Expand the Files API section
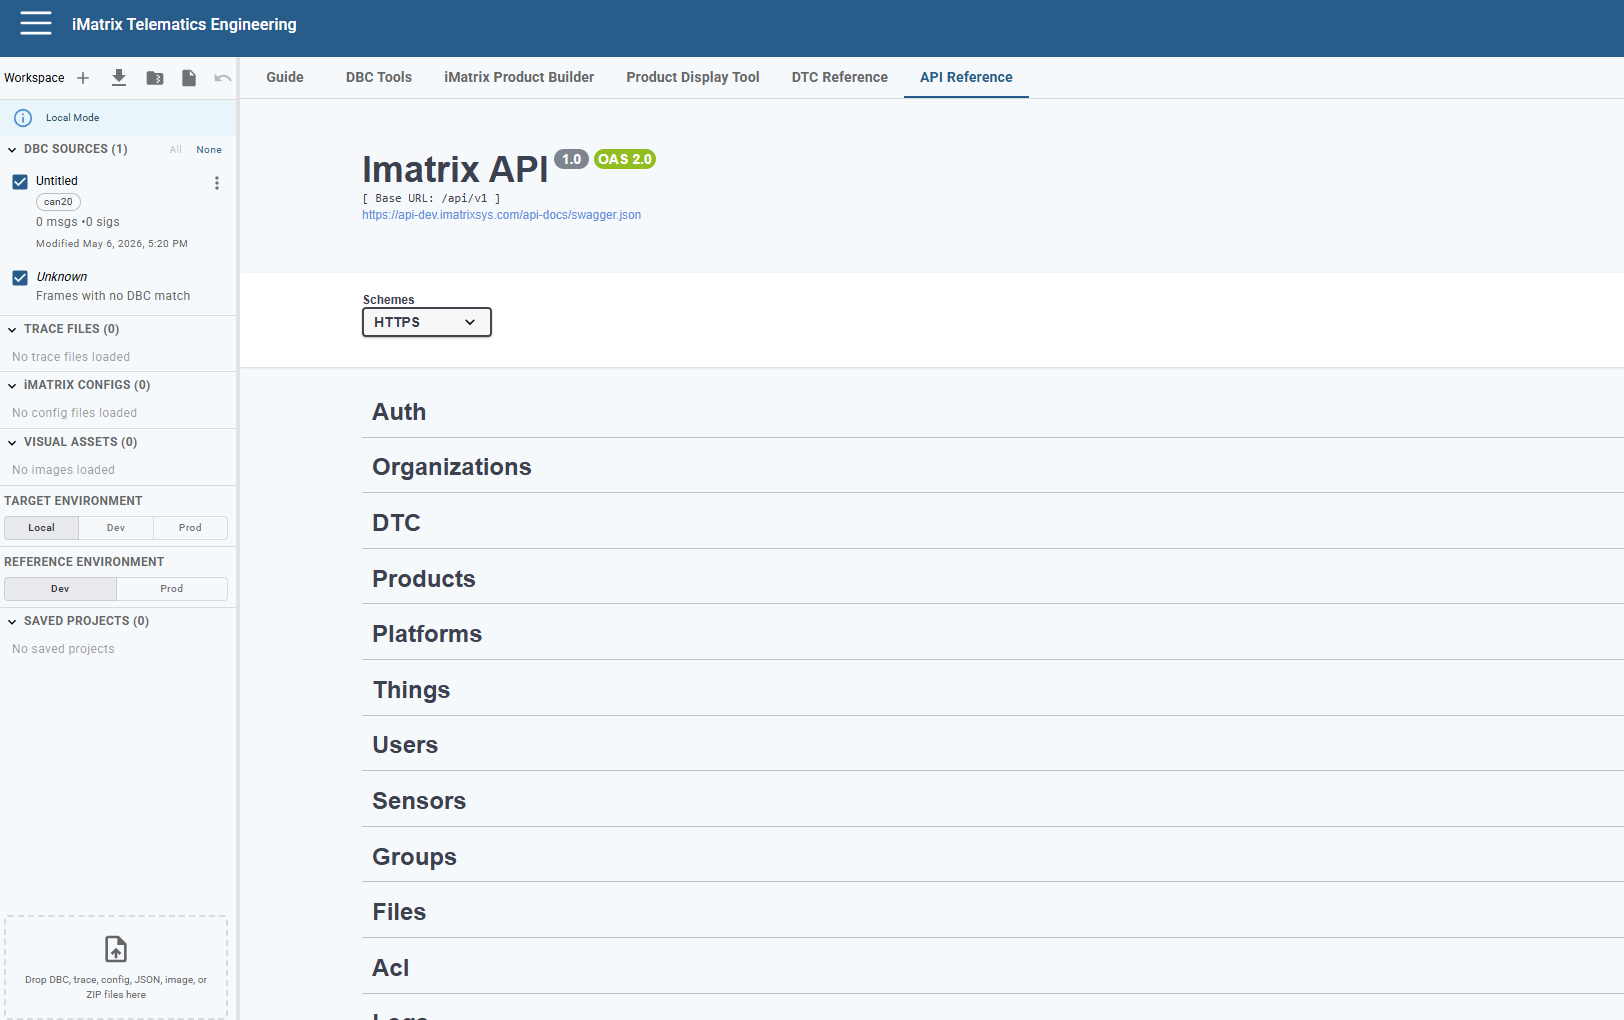This screenshot has width=1624, height=1020. 993,912
